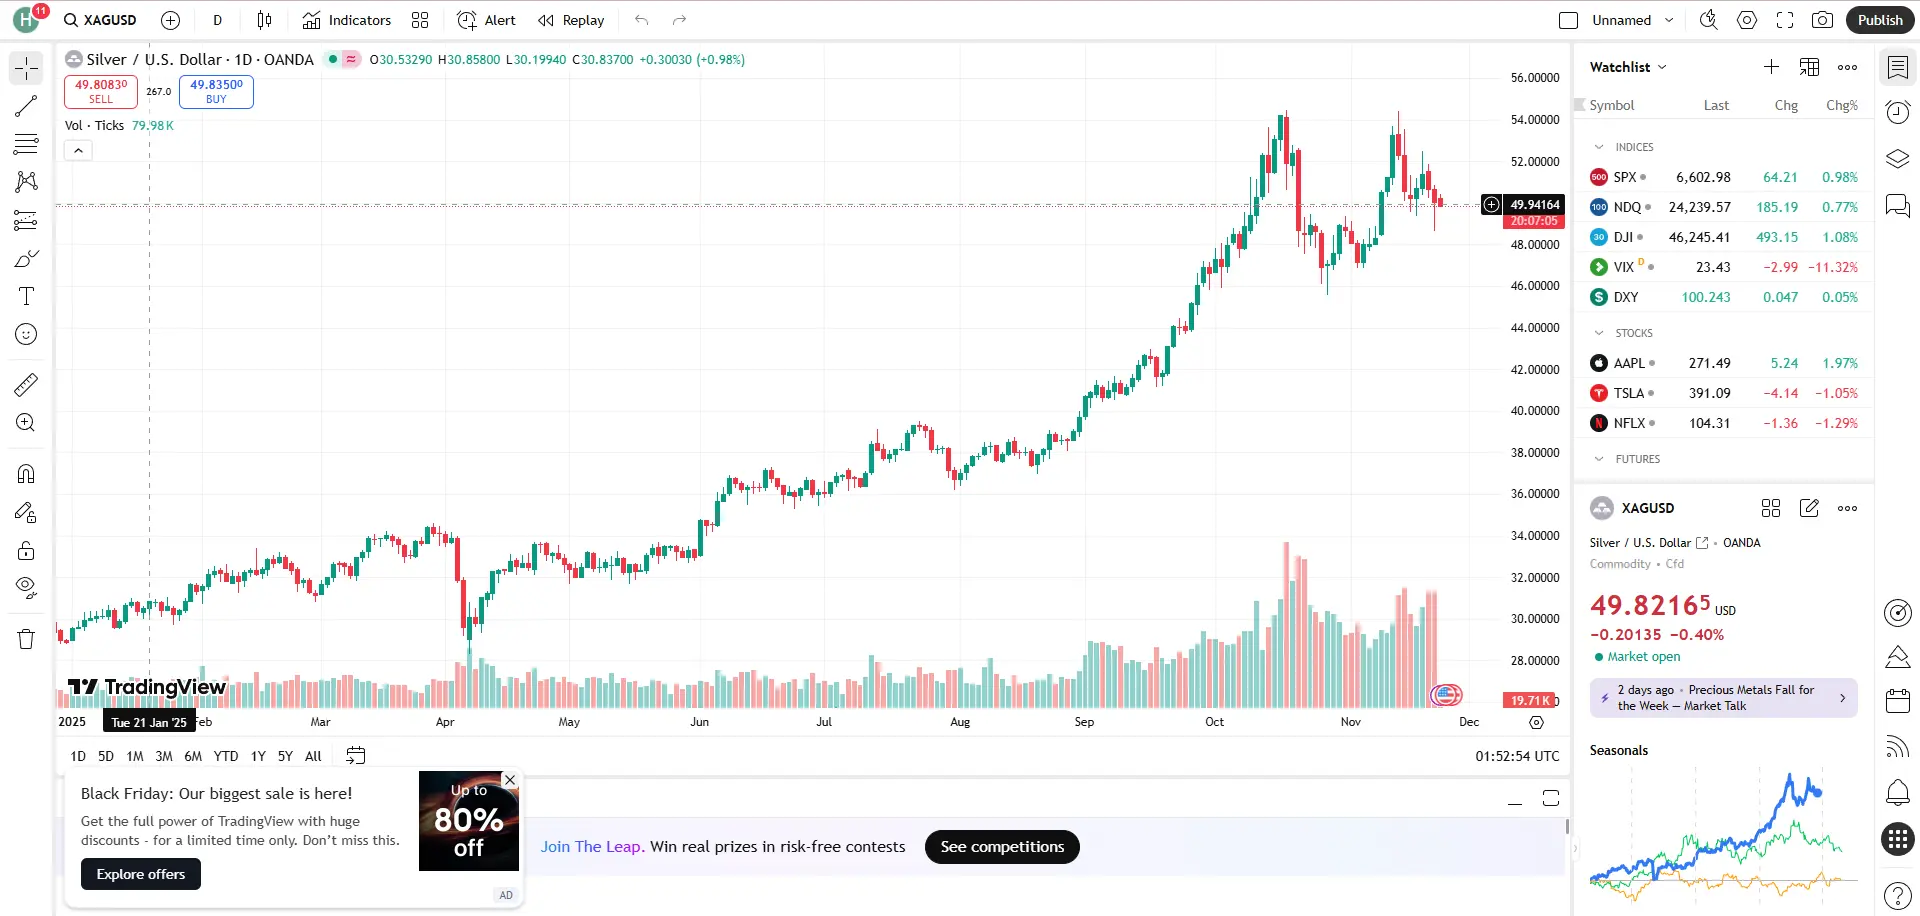Select the Measure ruler tool
1920x916 pixels.
coord(26,384)
